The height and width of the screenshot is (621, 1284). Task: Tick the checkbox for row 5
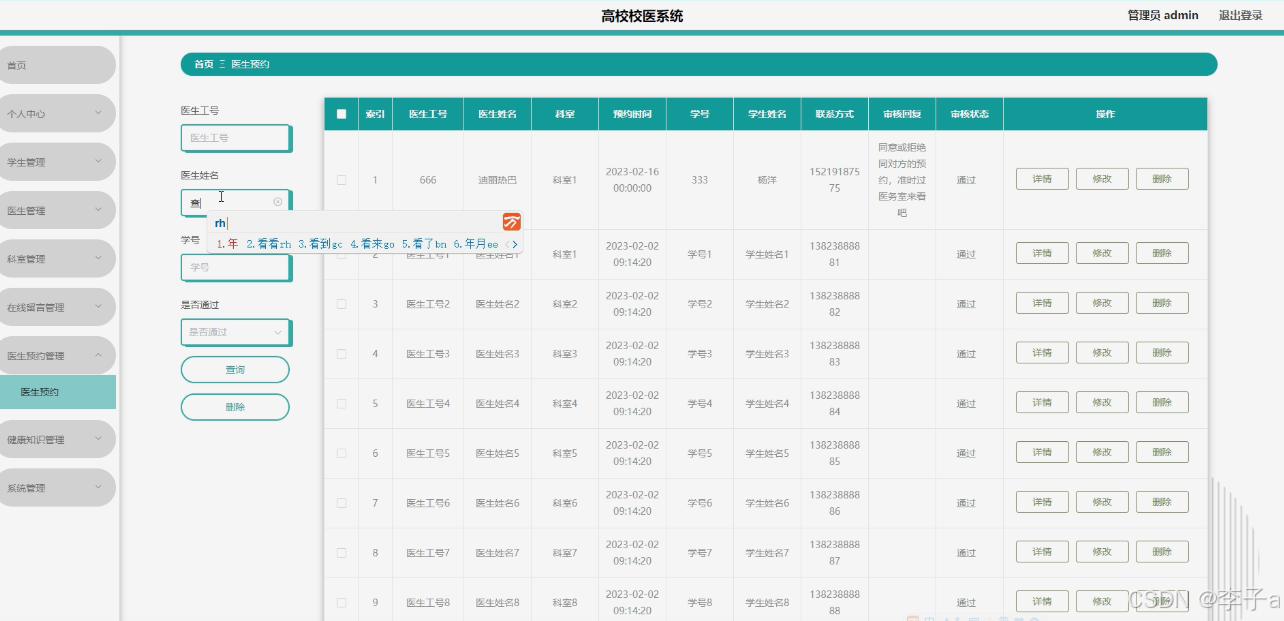[x=341, y=404]
